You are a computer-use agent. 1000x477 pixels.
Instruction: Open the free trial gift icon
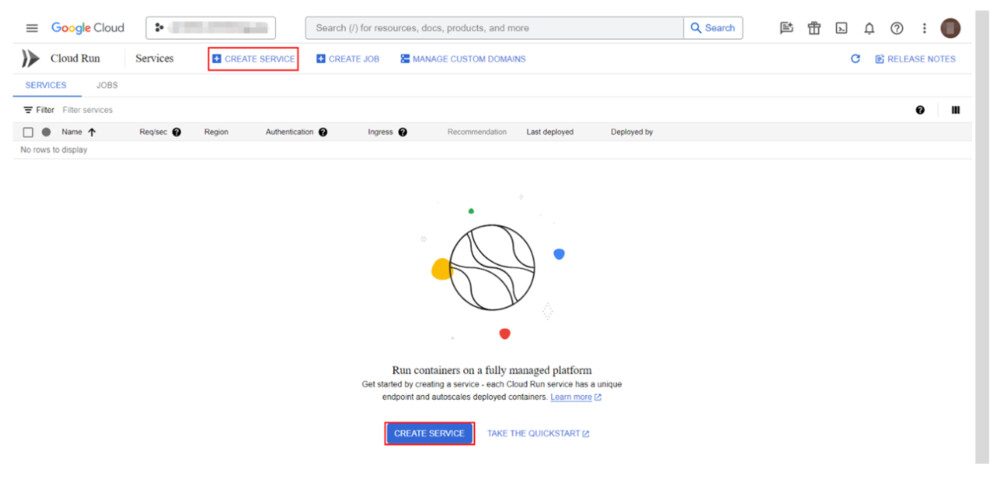pos(814,28)
